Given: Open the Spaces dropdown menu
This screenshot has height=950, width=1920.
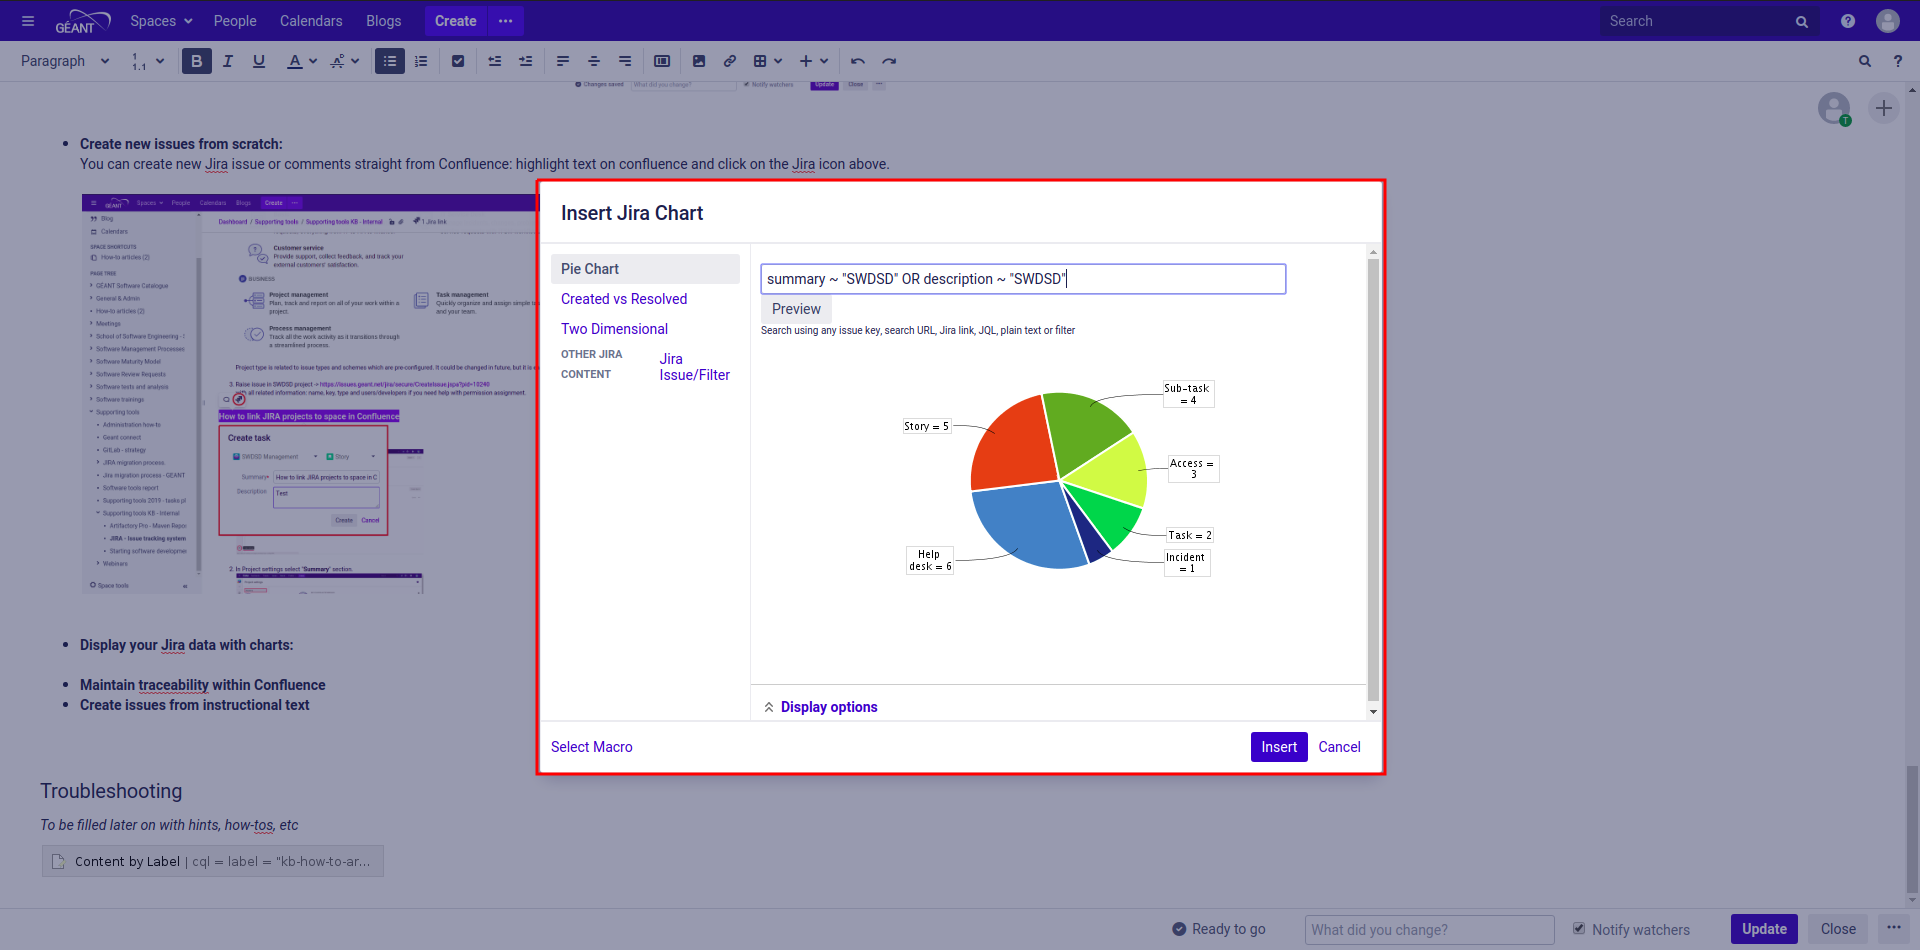Looking at the screenshot, I should click(161, 21).
